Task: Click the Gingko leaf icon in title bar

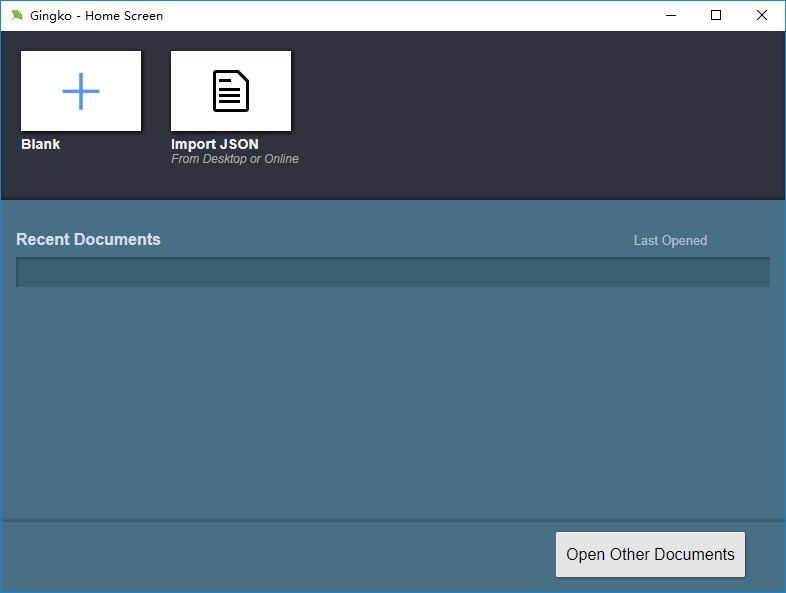Action: (17, 15)
